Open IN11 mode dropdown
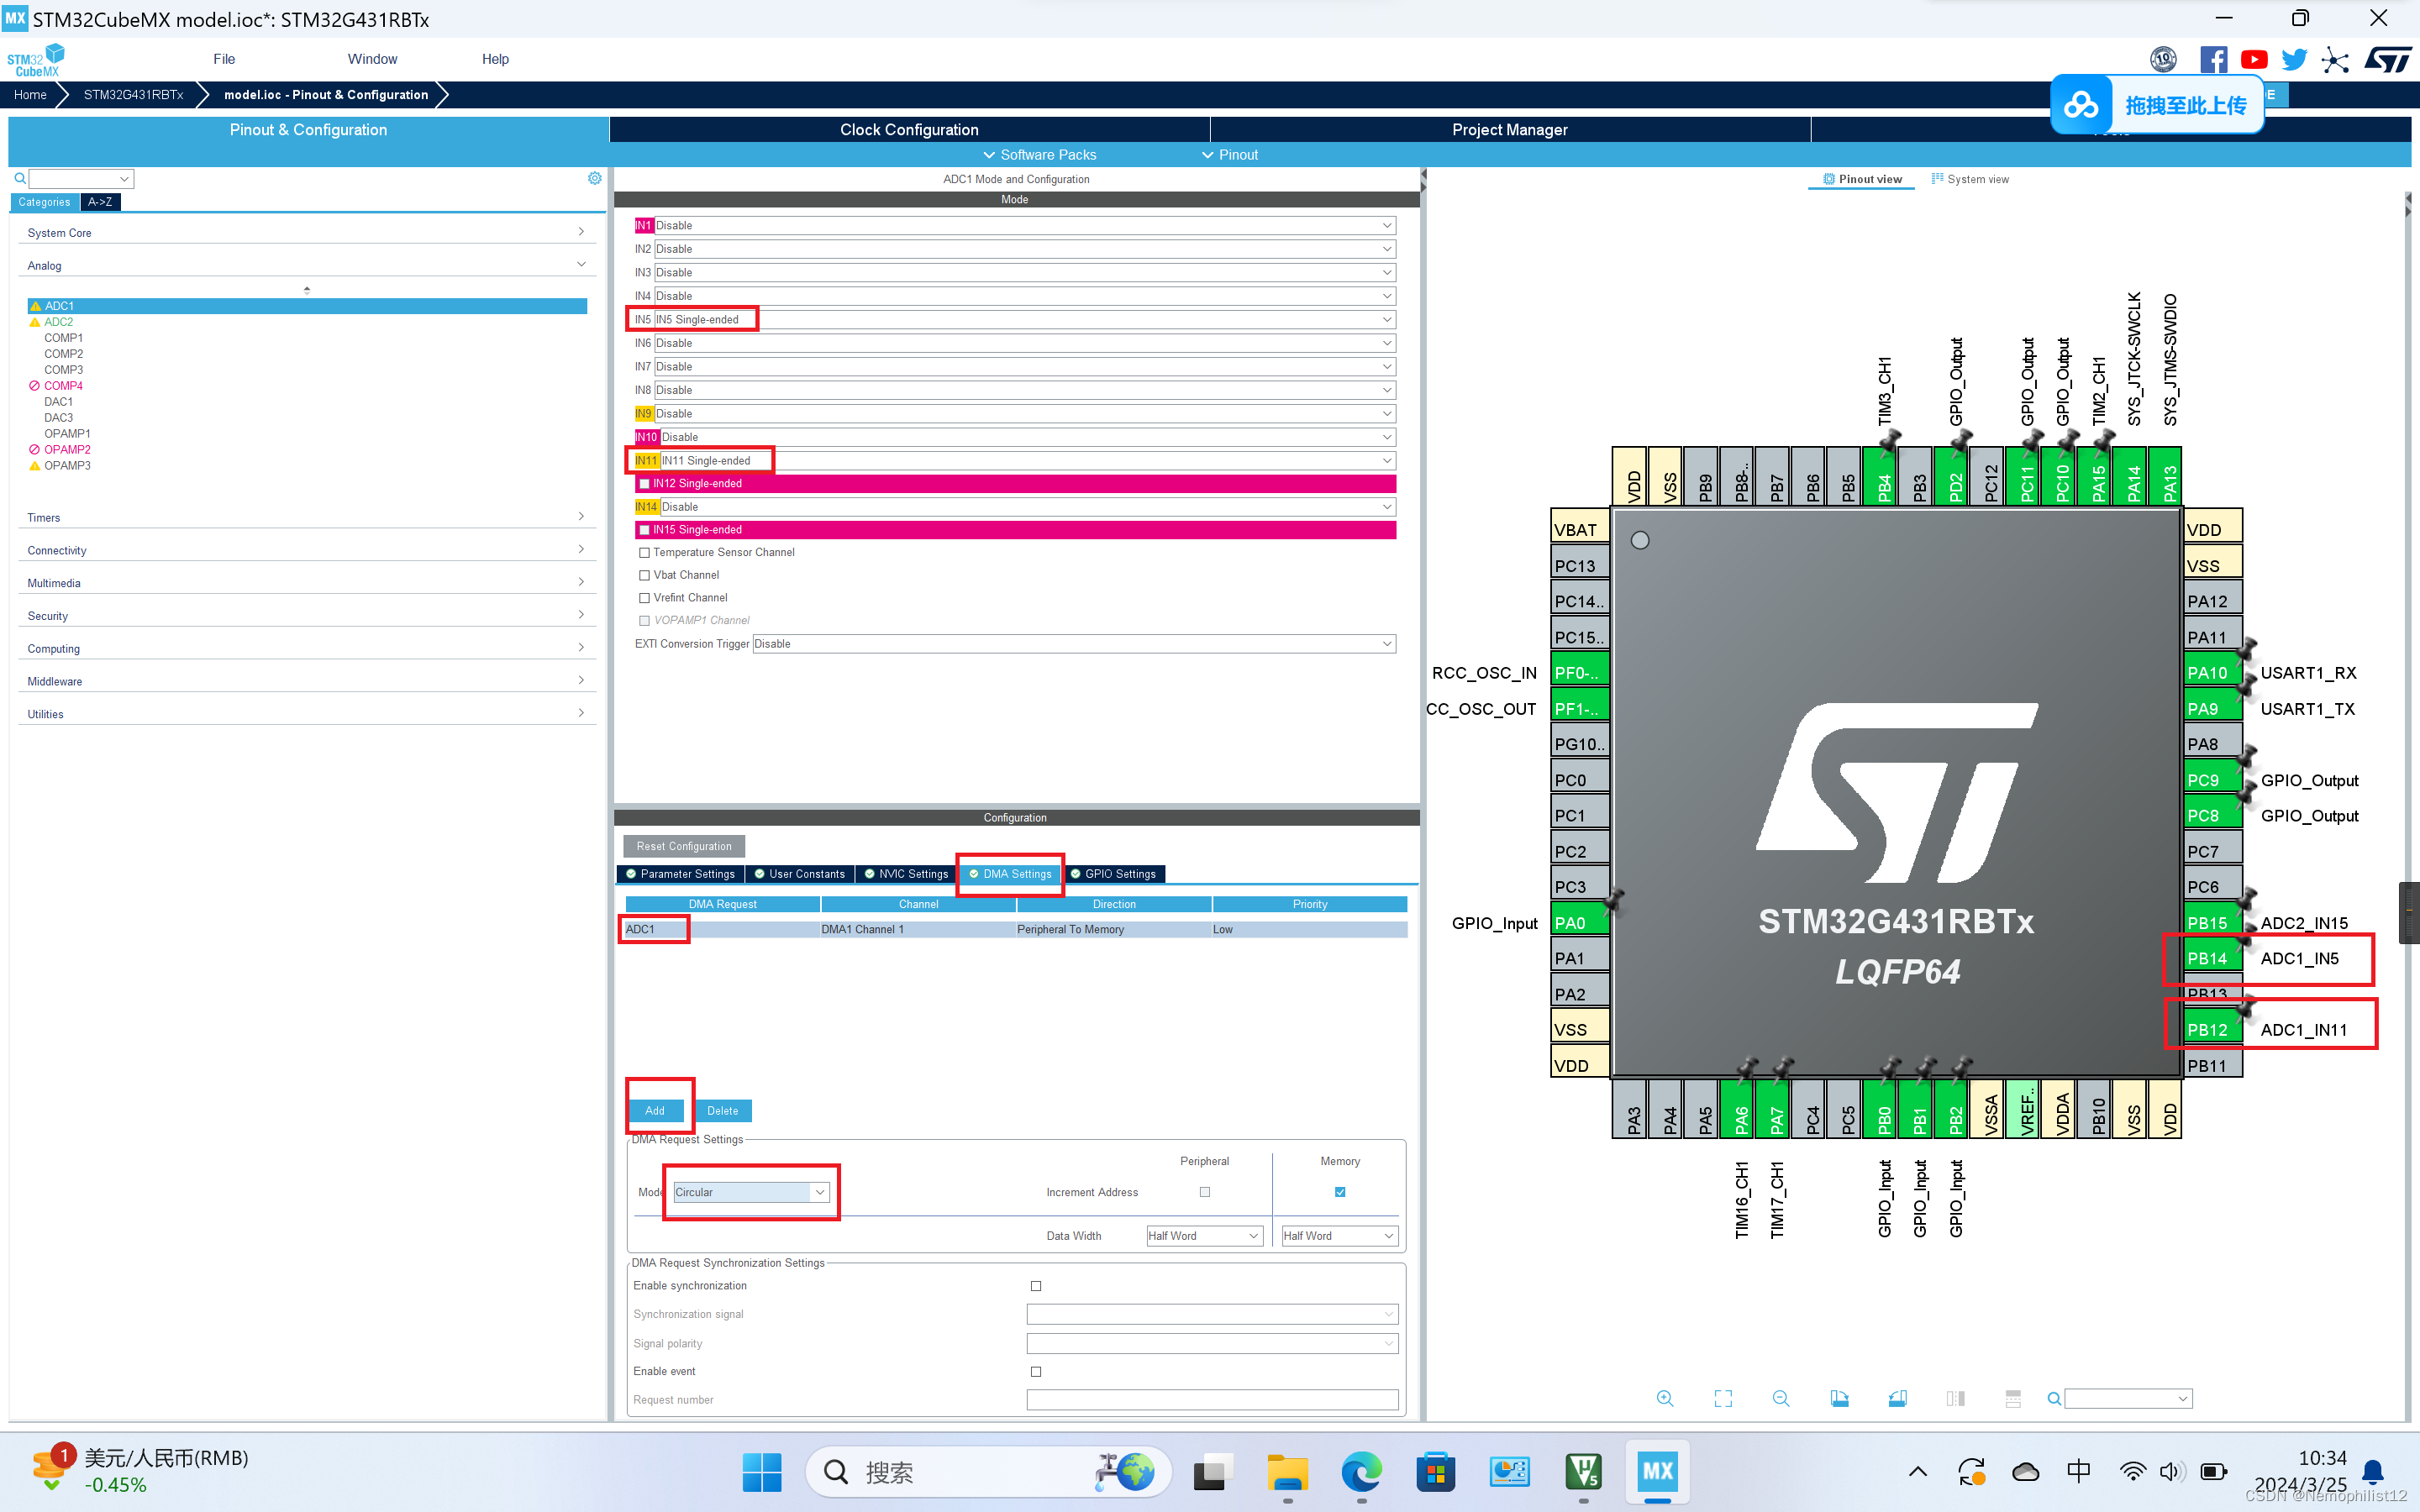2420x1512 pixels. [1027, 461]
